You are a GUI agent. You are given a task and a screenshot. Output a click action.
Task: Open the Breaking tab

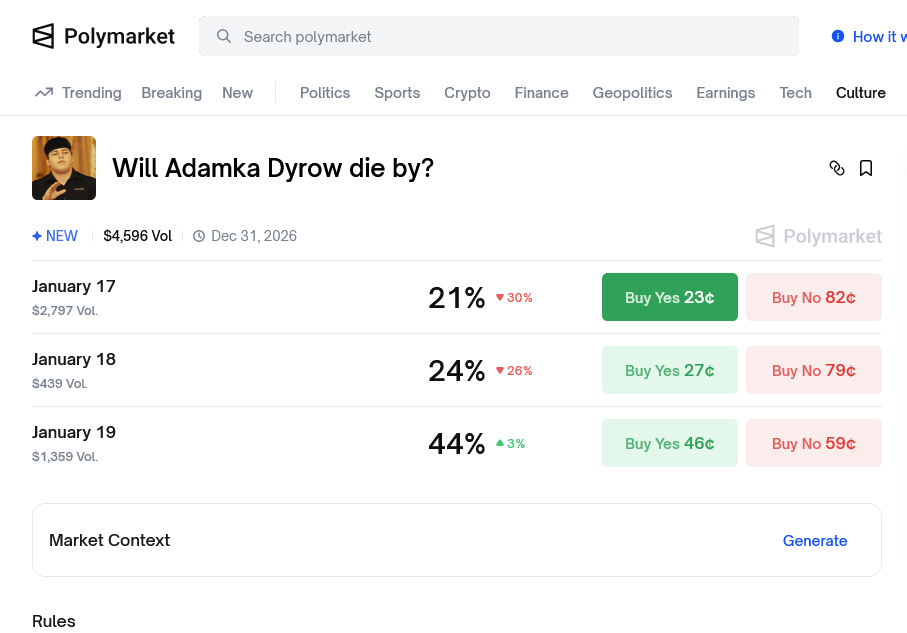pyautogui.click(x=171, y=93)
